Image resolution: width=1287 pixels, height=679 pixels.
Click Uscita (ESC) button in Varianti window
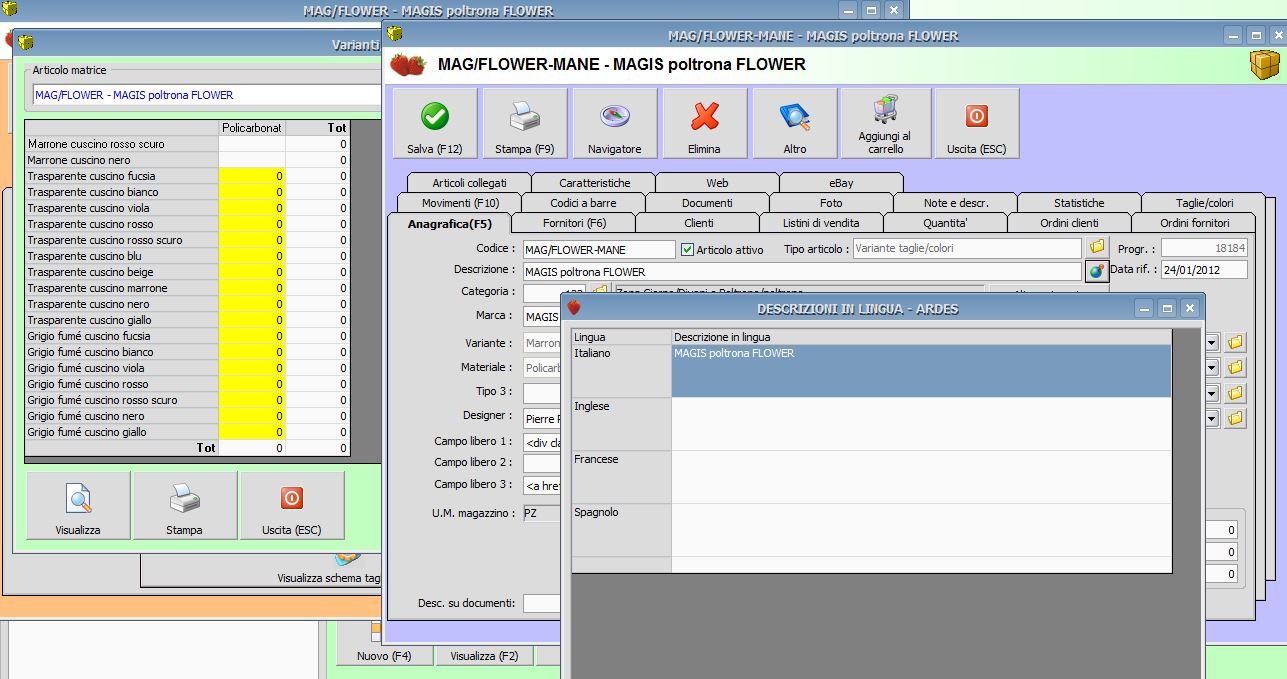292,506
